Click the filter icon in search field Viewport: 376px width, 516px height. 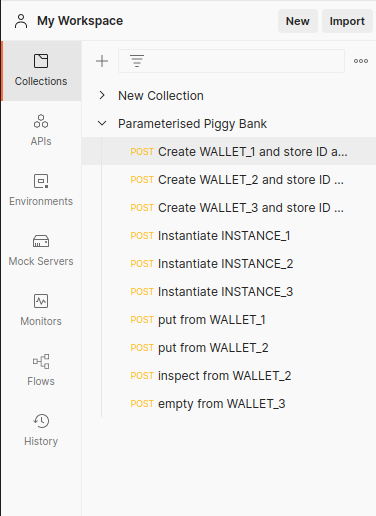pos(137,61)
